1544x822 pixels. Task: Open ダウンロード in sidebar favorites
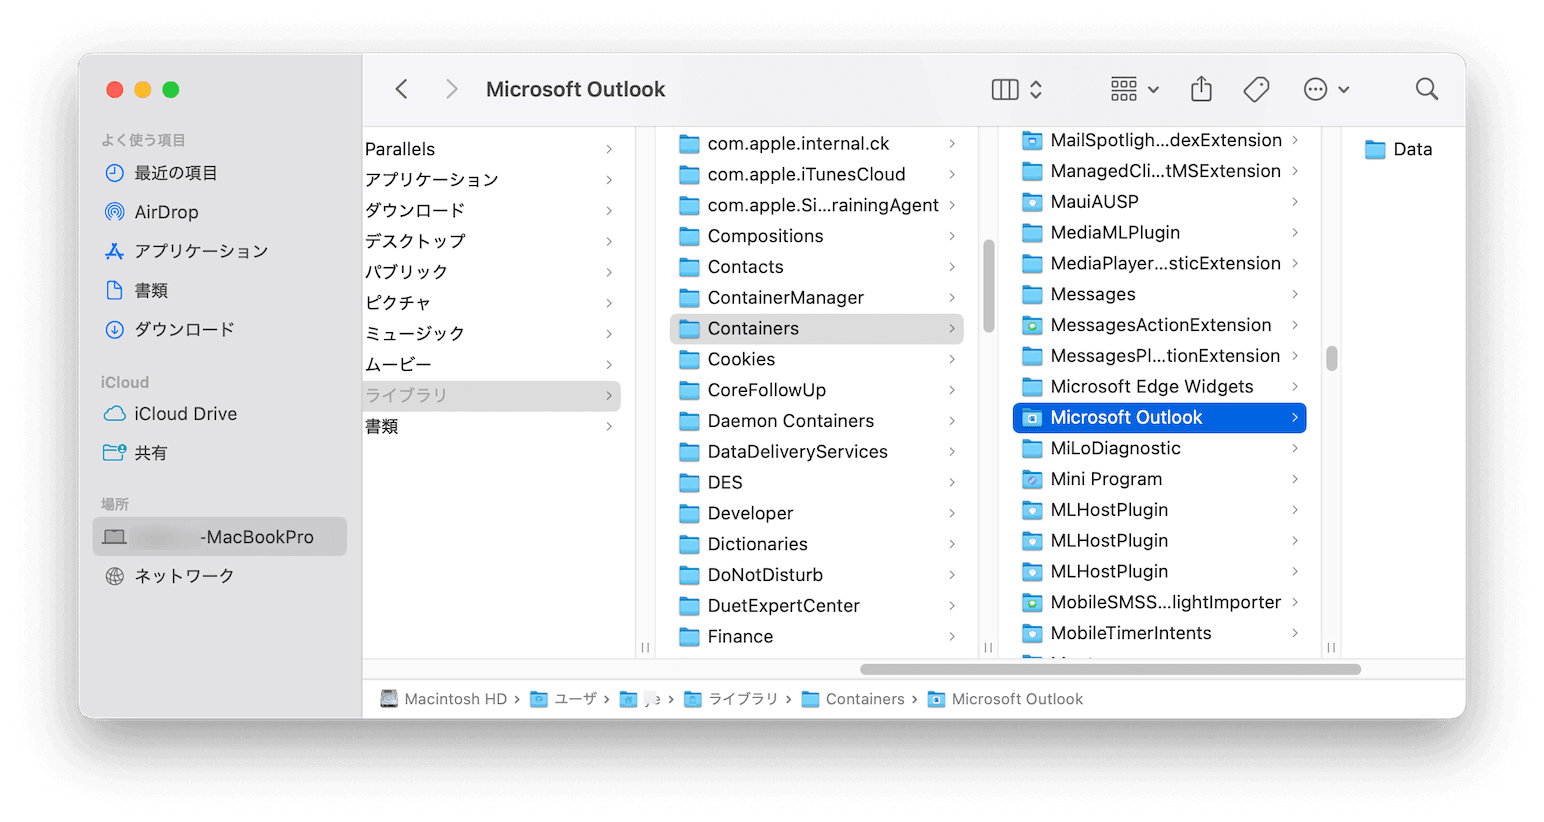219,329
